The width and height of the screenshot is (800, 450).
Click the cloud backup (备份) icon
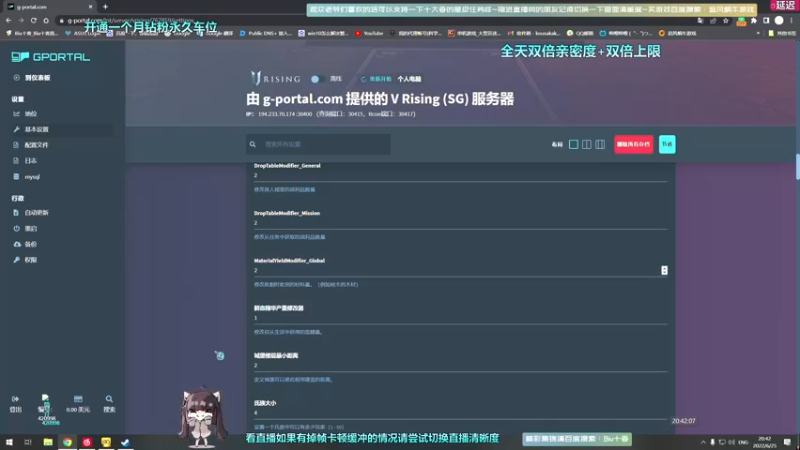coord(17,244)
